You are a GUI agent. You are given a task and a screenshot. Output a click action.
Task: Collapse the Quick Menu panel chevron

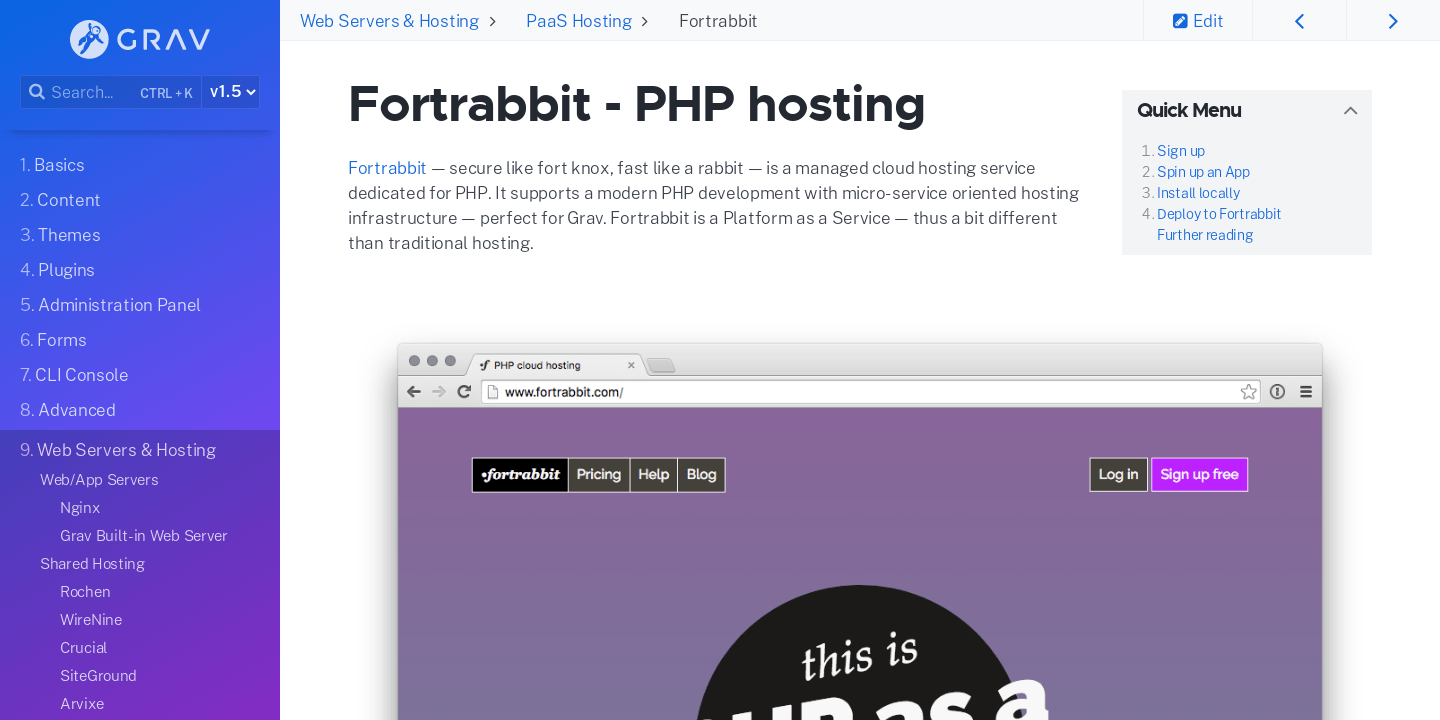click(x=1350, y=110)
